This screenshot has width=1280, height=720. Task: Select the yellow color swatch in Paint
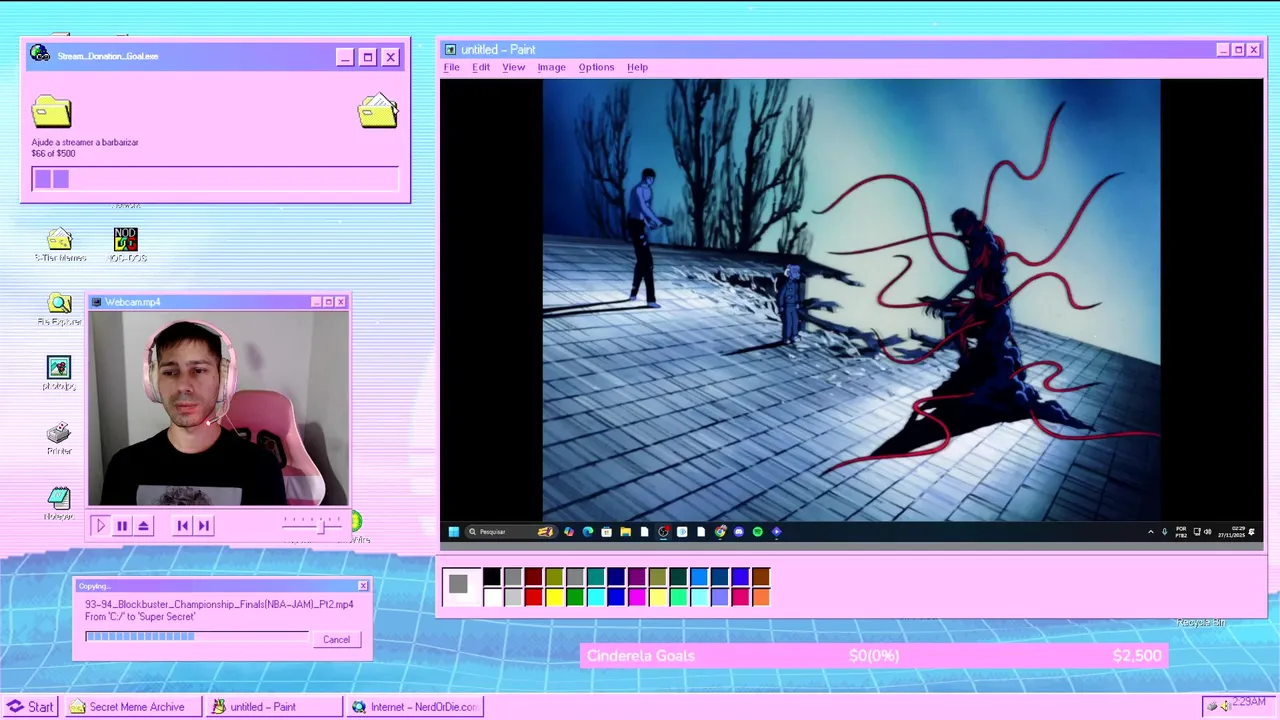coord(554,597)
